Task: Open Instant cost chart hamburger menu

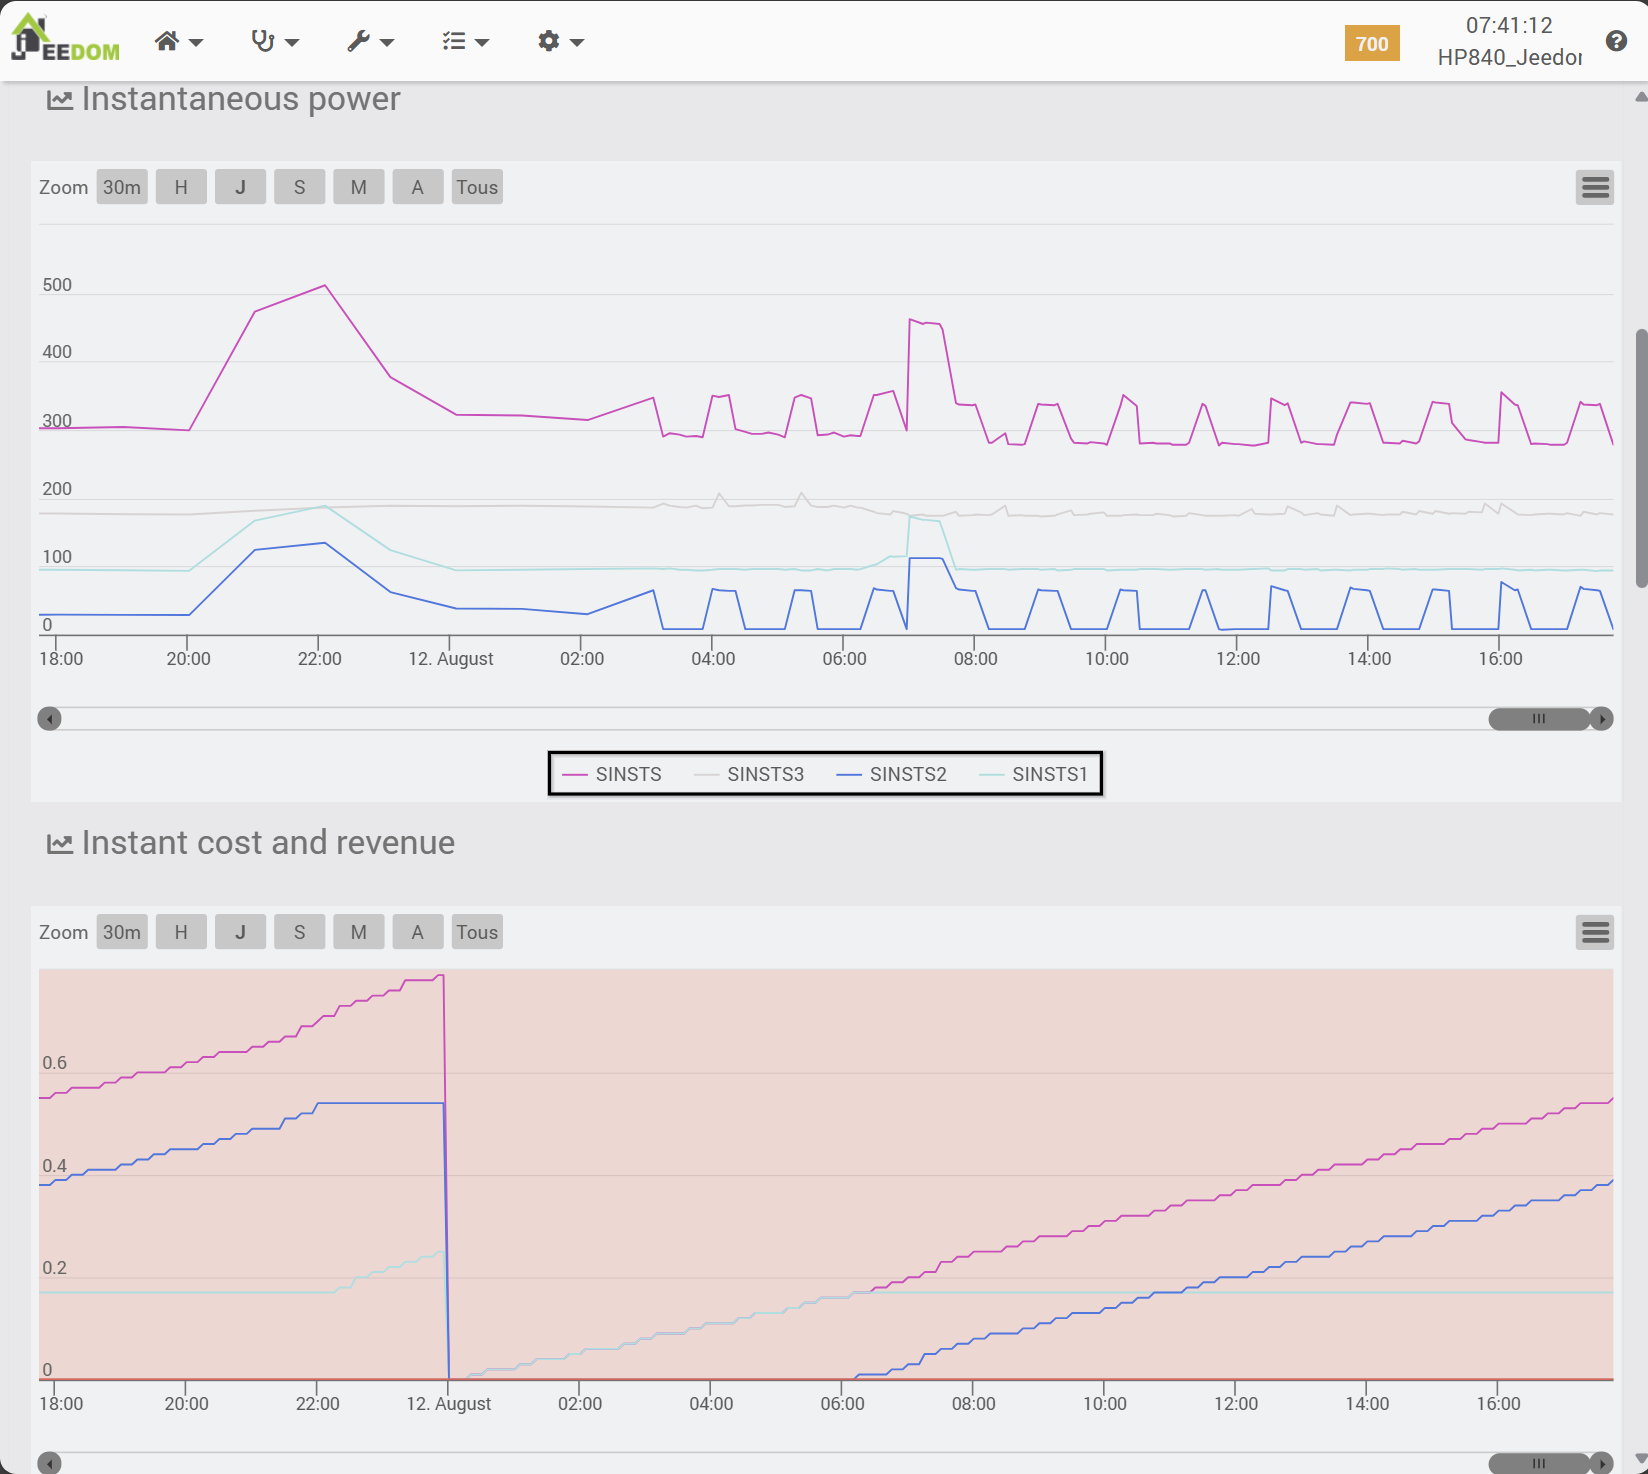Action: (1595, 932)
